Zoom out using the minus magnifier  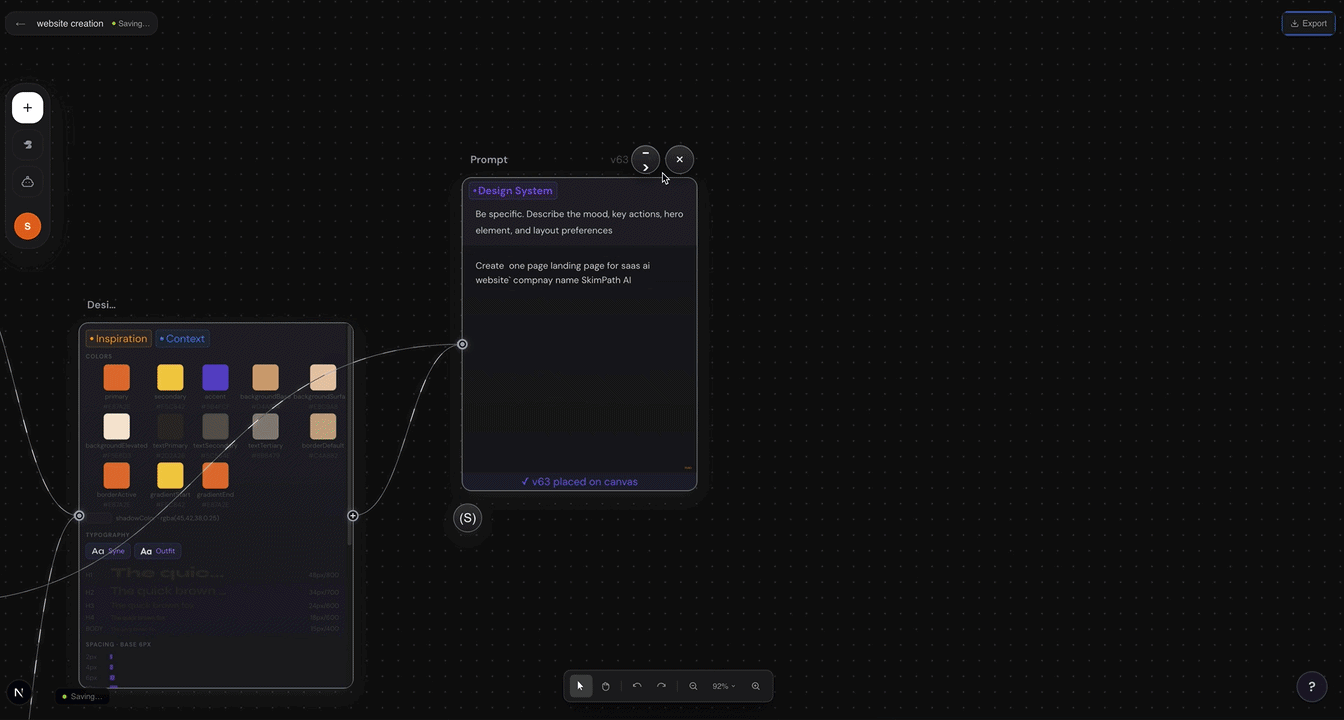pos(693,686)
